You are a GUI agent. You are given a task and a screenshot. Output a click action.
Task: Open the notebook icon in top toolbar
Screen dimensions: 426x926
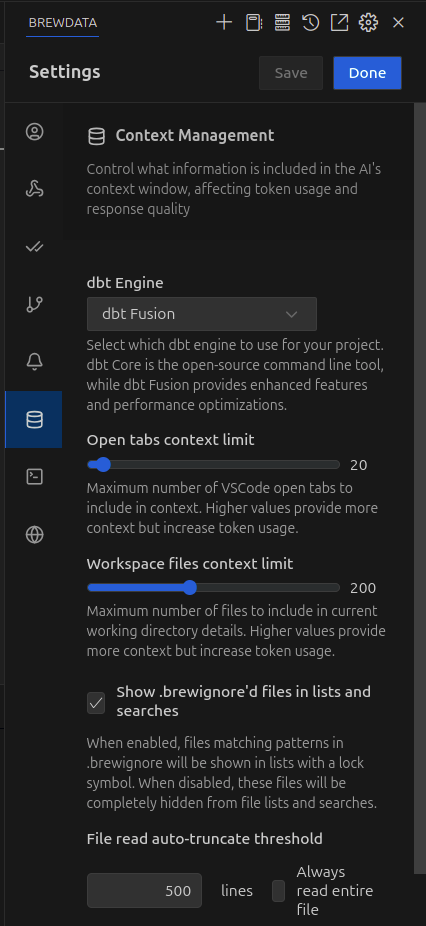pos(254,23)
